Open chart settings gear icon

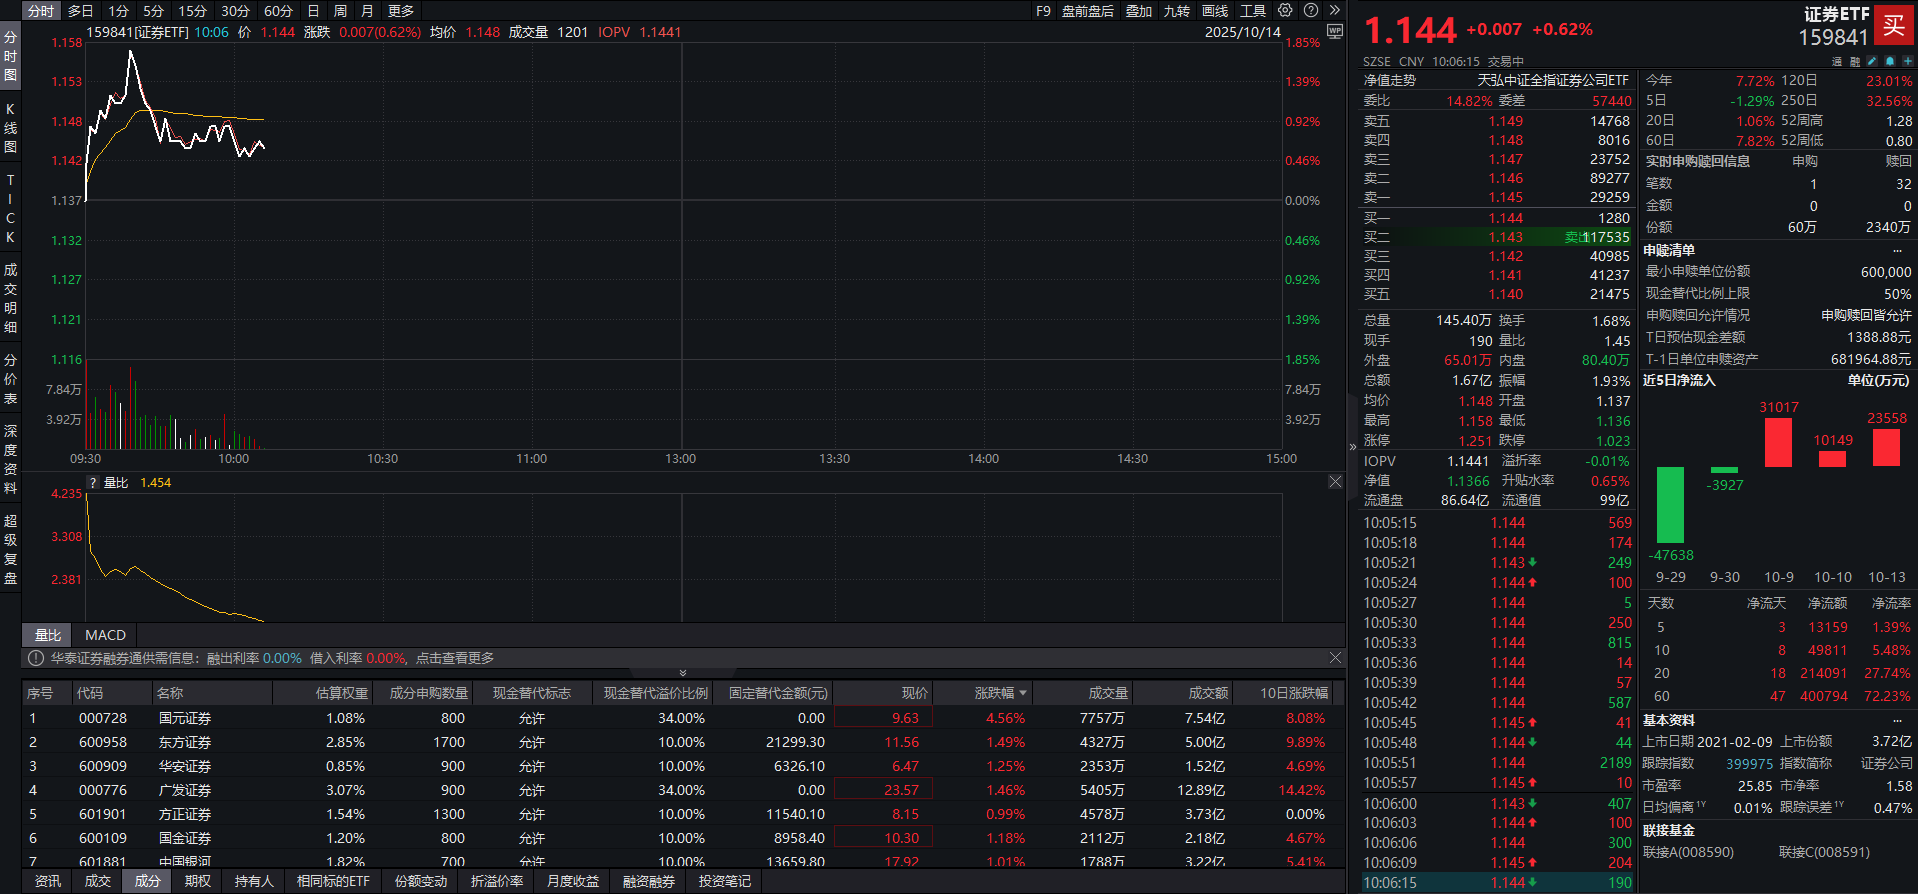click(1285, 11)
